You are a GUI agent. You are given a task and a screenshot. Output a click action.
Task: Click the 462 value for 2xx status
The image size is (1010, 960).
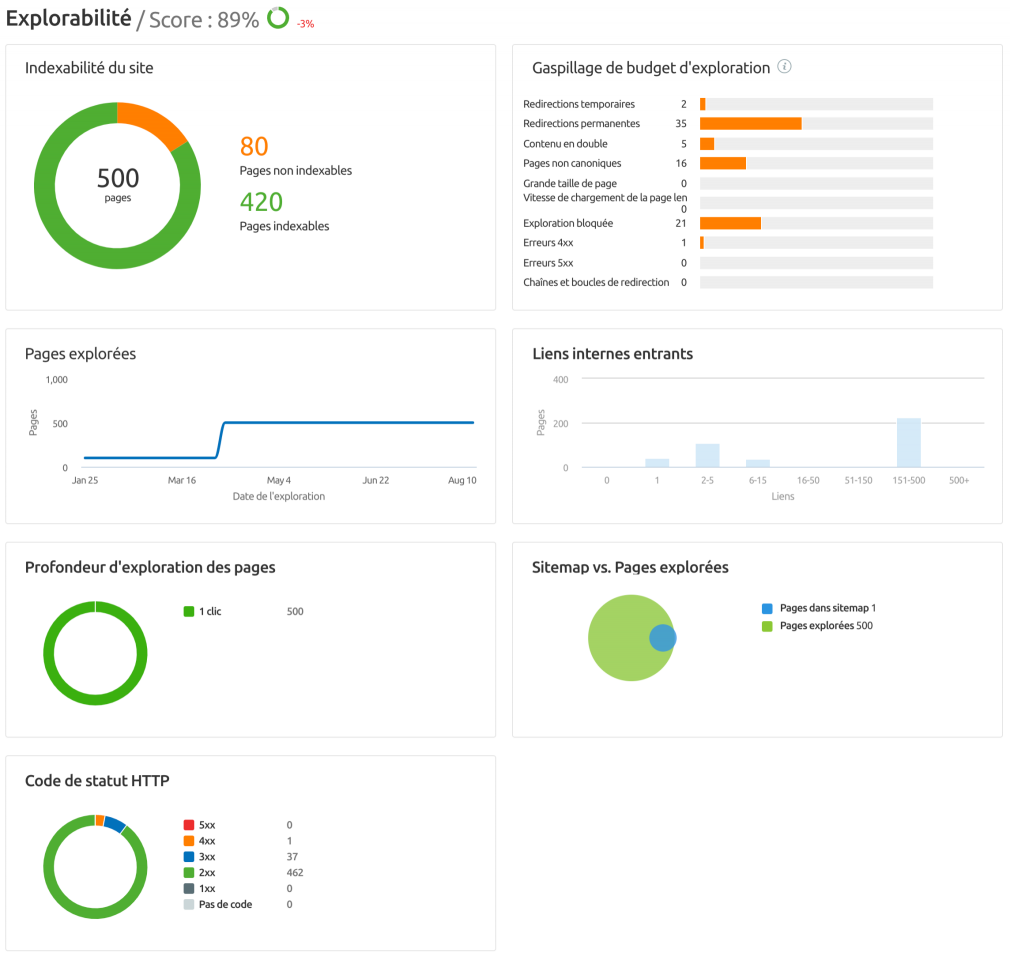[x=294, y=872]
